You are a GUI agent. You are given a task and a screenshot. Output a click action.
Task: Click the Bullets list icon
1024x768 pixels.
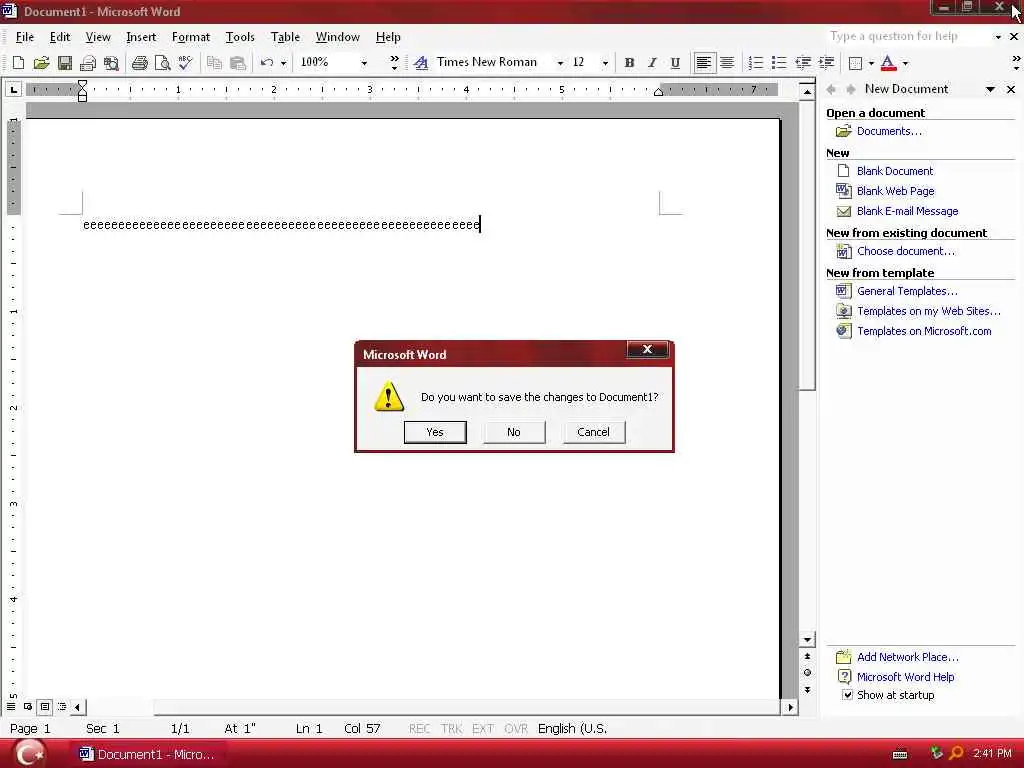click(778, 63)
